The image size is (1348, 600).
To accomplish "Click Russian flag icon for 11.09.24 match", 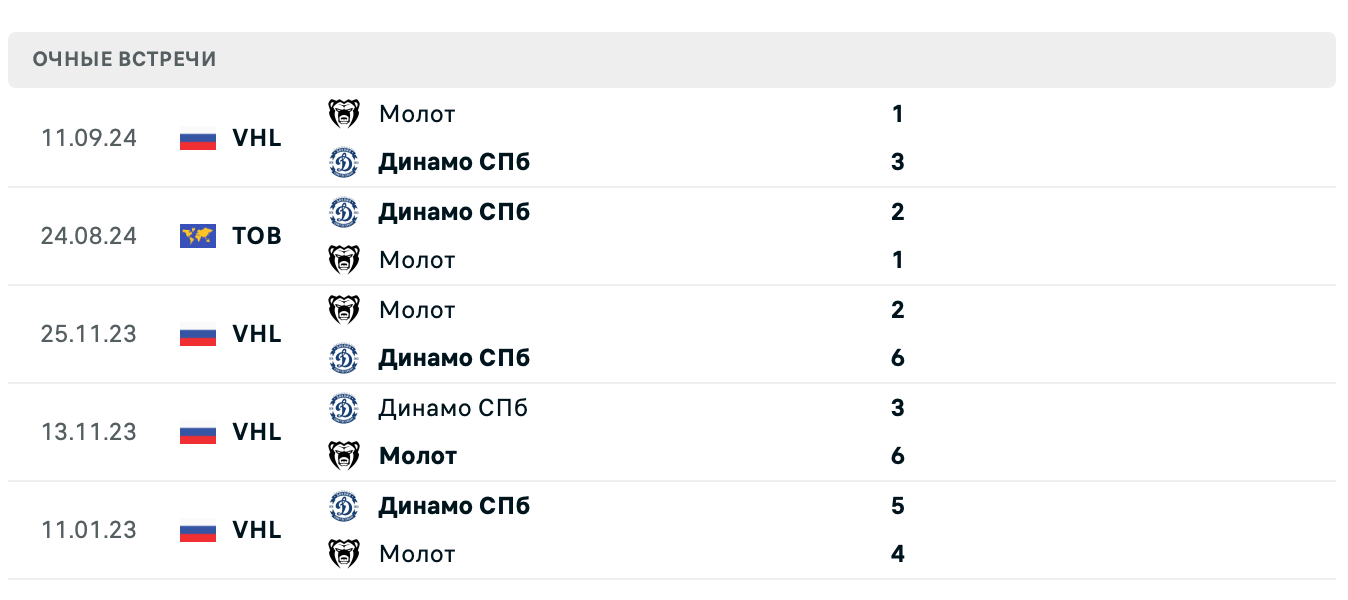I will 198,138.
